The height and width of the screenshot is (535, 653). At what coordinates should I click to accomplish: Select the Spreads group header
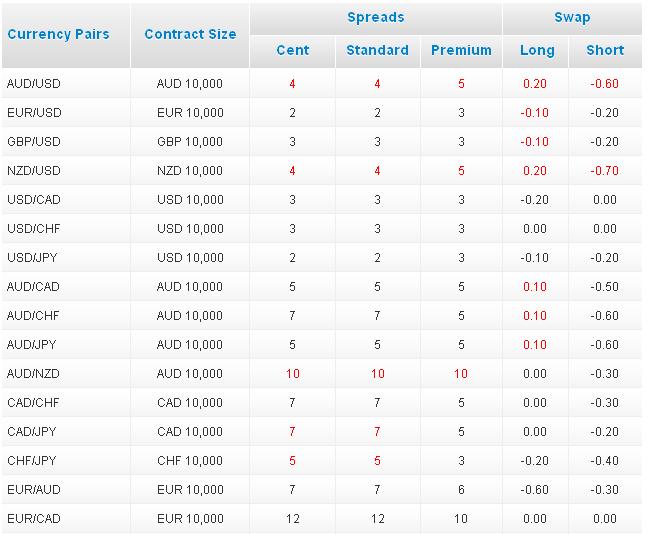[x=376, y=17]
